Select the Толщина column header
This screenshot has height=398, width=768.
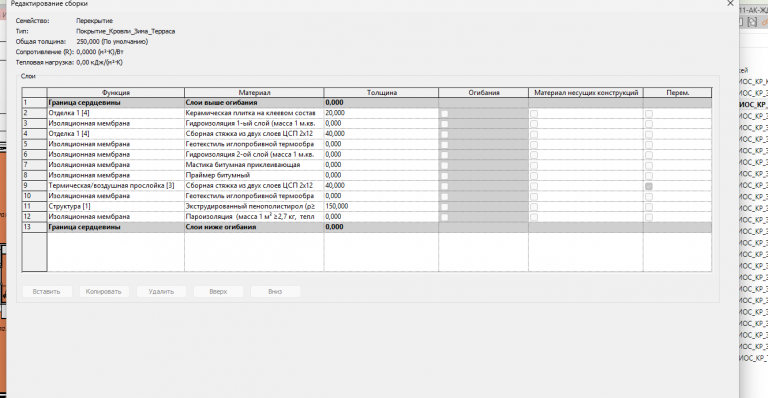tap(382, 93)
